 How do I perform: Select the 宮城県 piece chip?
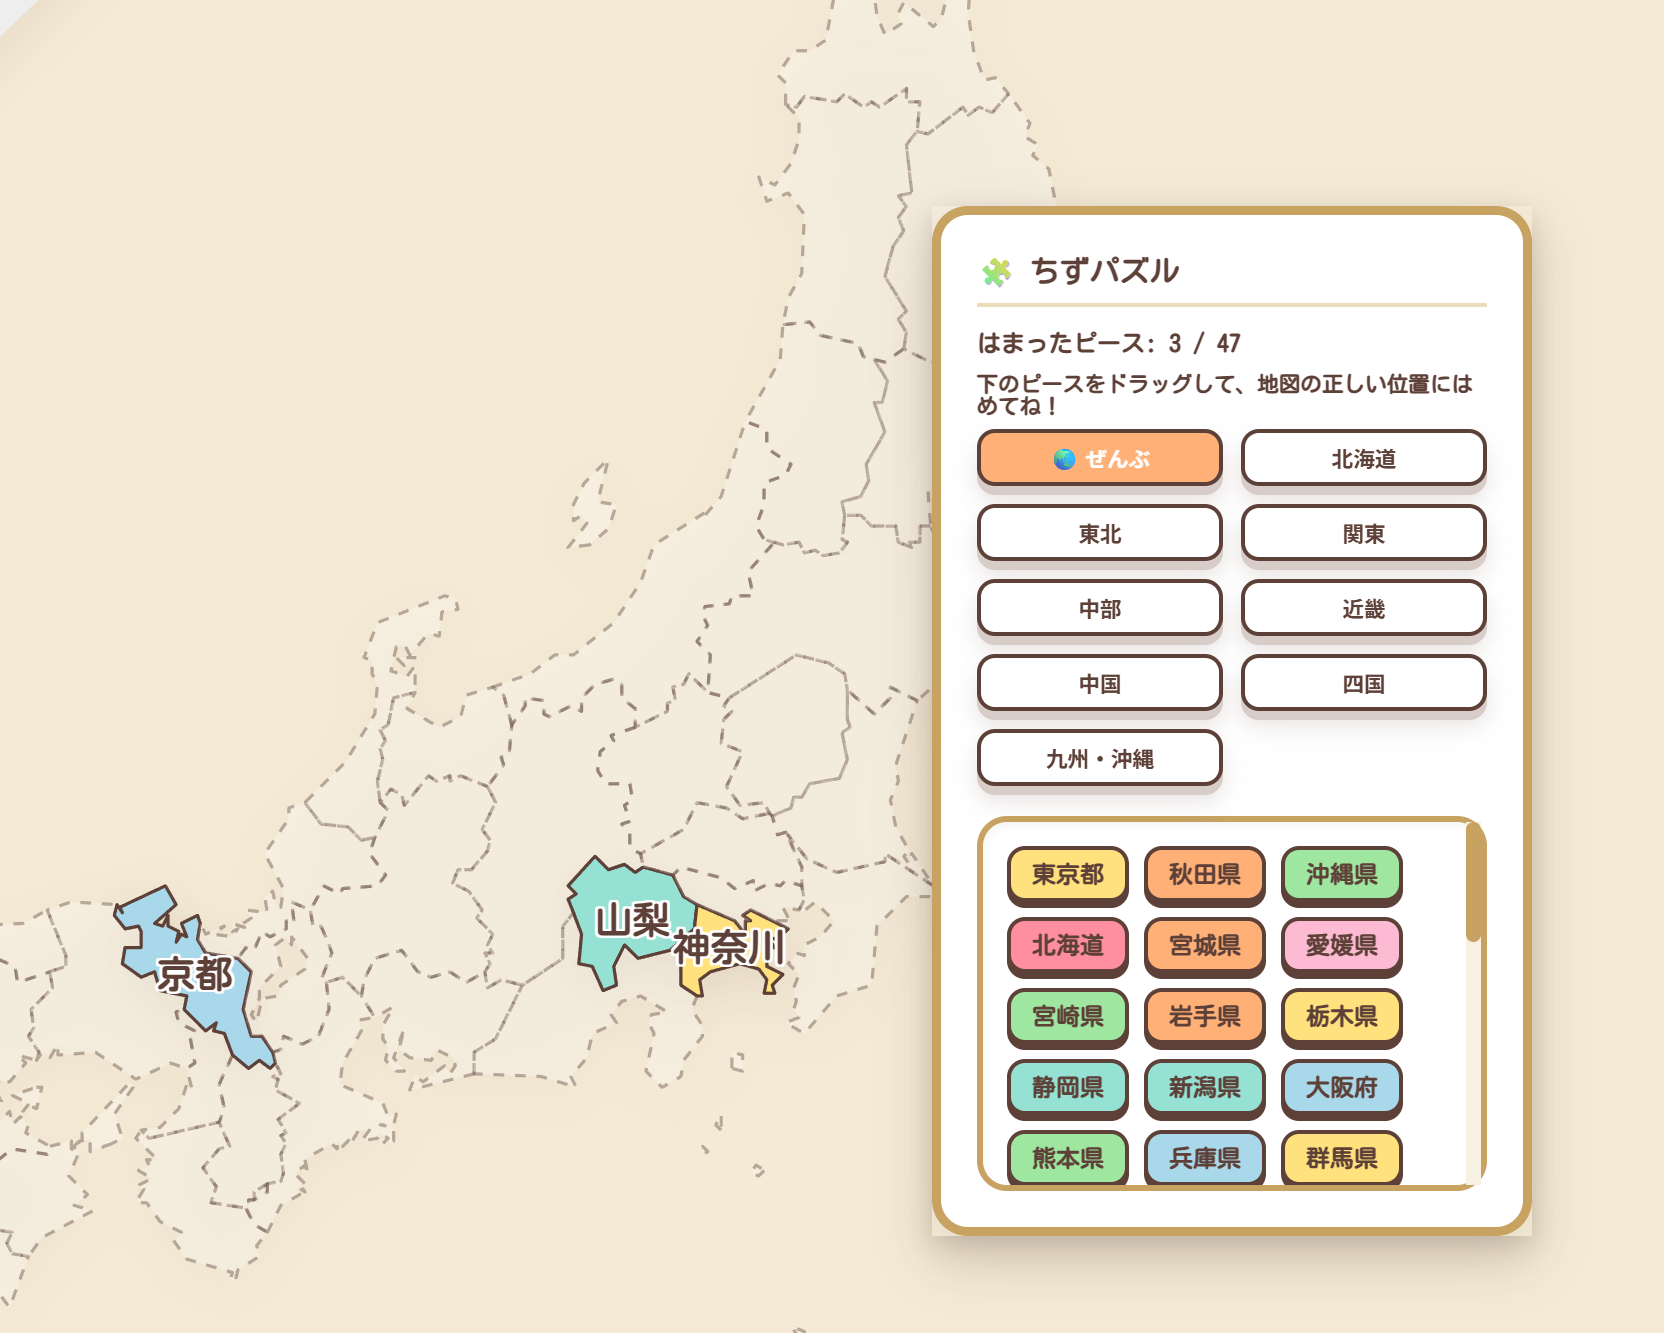1204,946
